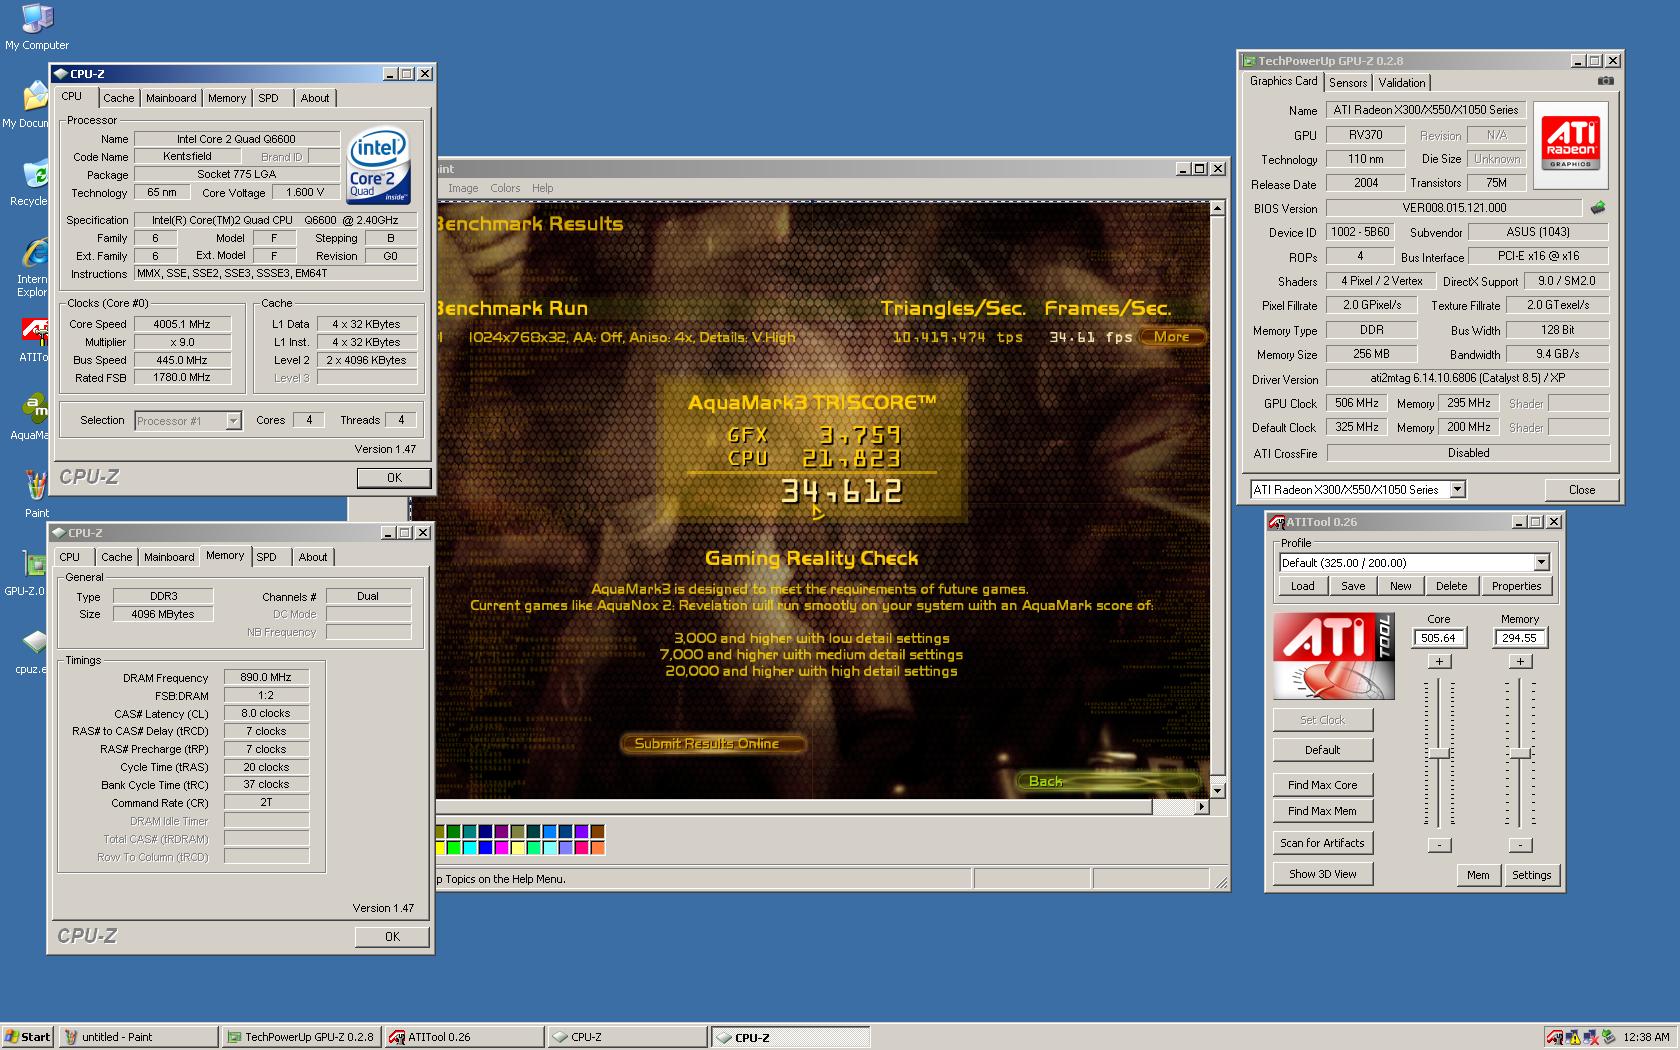Click the Memory clock slider thumb
1680x1050 pixels.
[x=1519, y=753]
